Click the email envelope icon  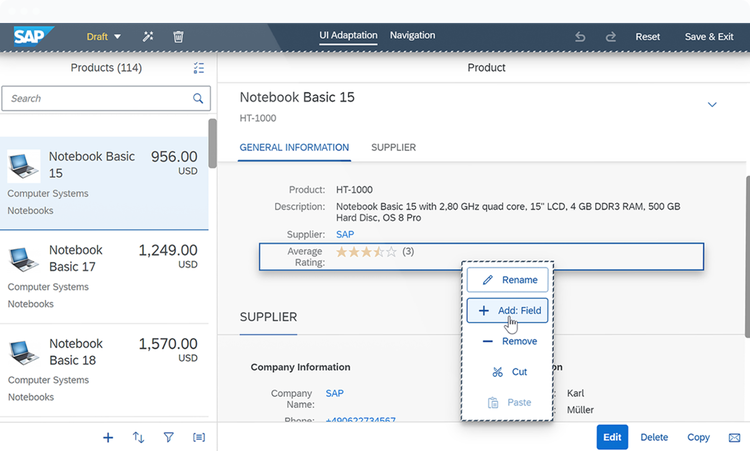click(734, 437)
